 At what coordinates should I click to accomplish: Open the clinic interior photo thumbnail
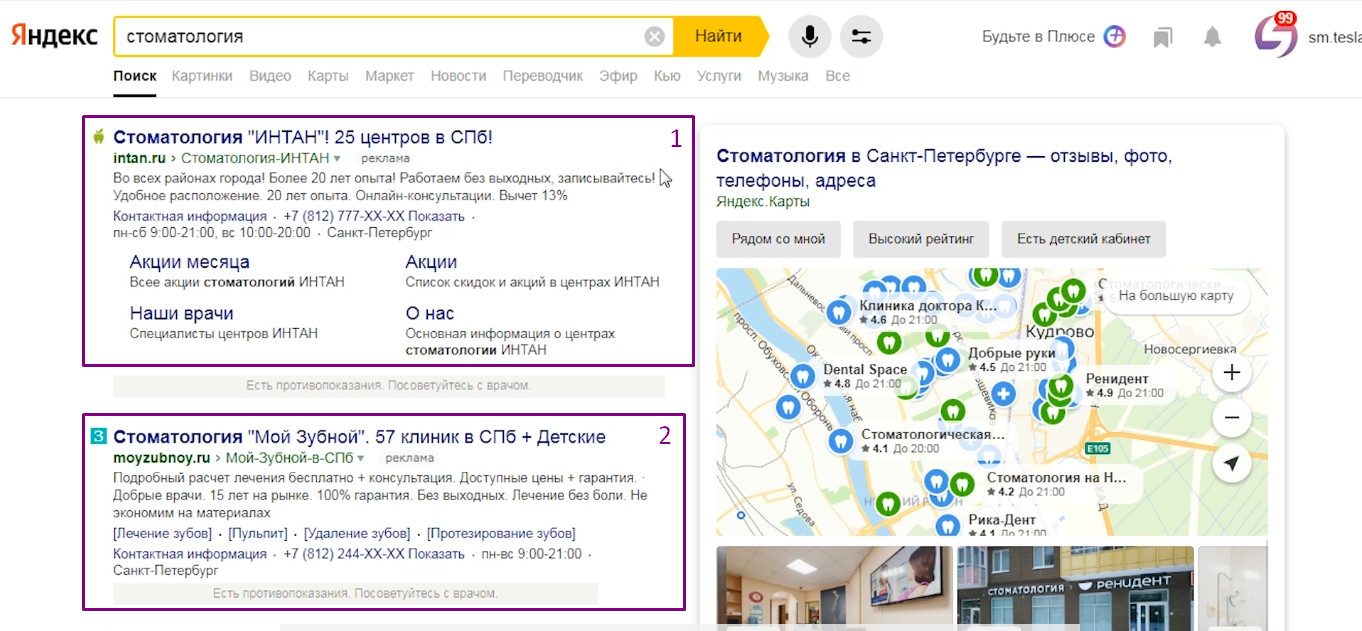(835, 588)
